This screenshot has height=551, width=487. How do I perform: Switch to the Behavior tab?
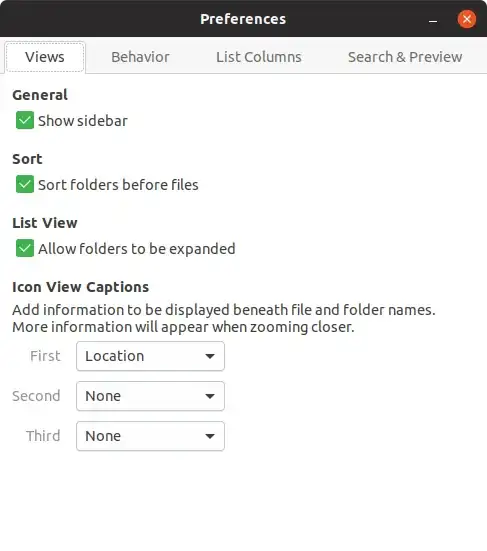(141, 57)
